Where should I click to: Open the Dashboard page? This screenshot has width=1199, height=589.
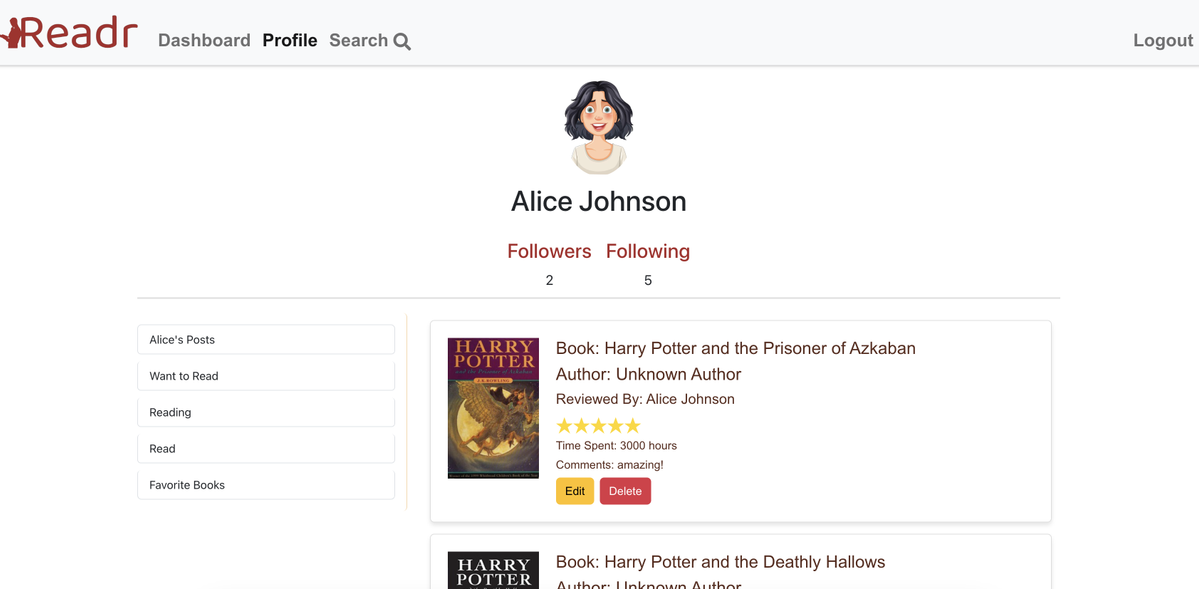(204, 41)
